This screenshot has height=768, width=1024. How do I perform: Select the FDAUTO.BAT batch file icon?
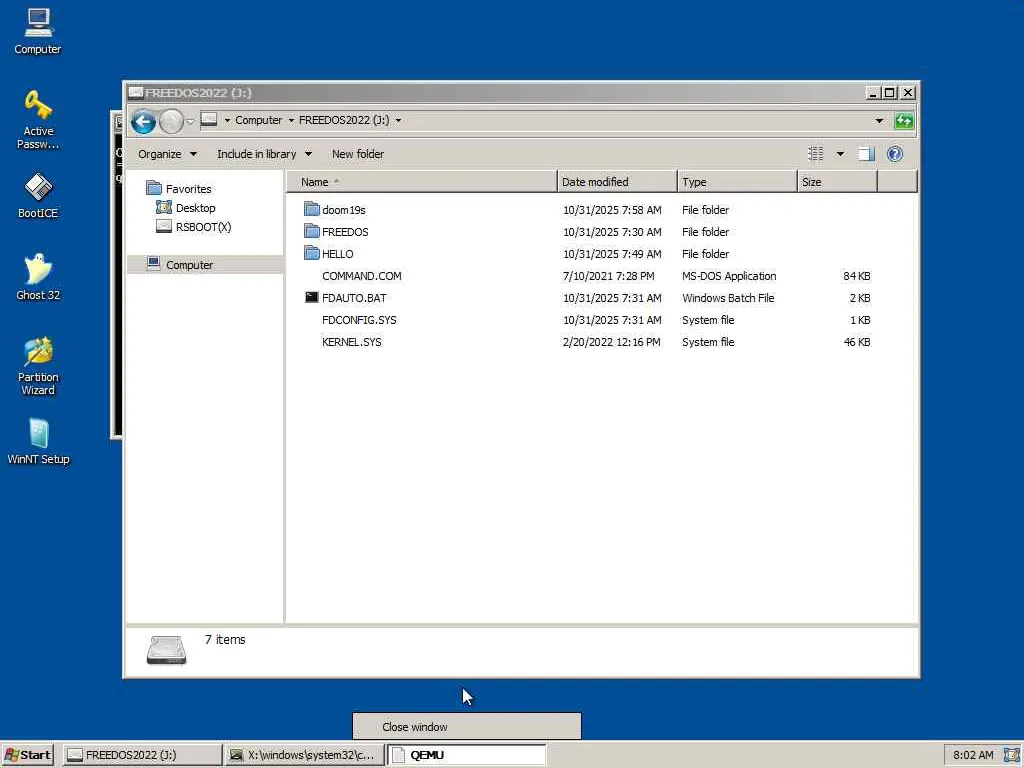point(312,297)
